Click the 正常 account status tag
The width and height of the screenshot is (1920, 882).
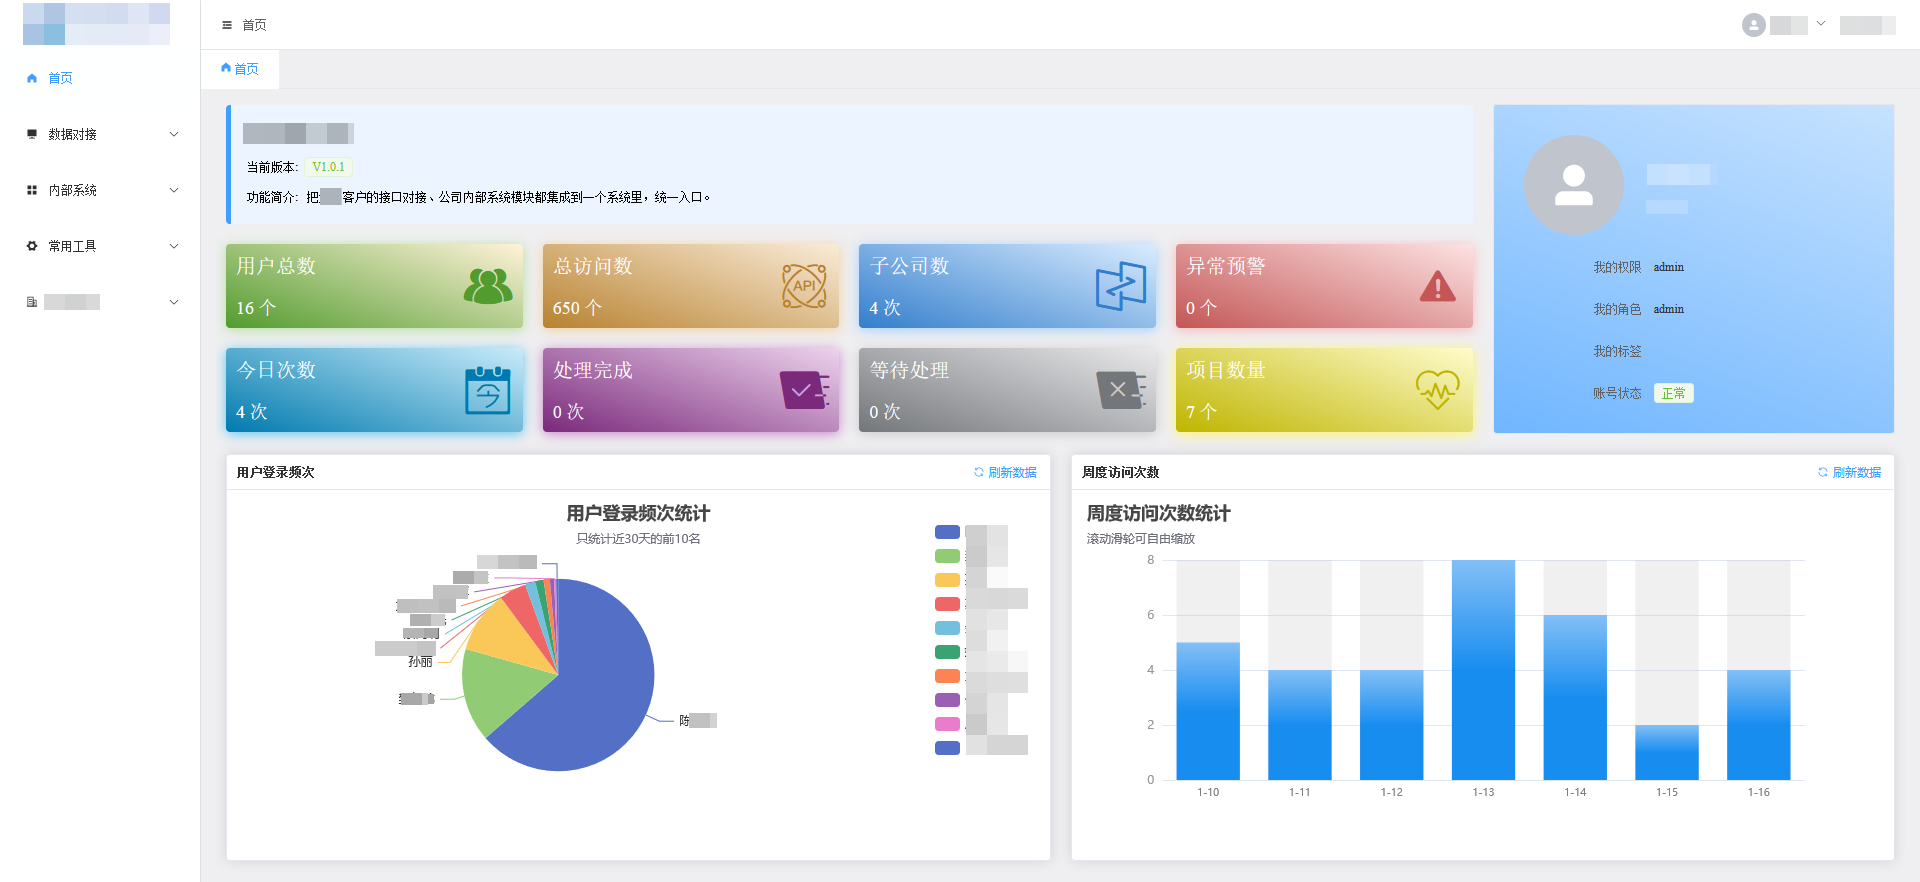(1673, 393)
